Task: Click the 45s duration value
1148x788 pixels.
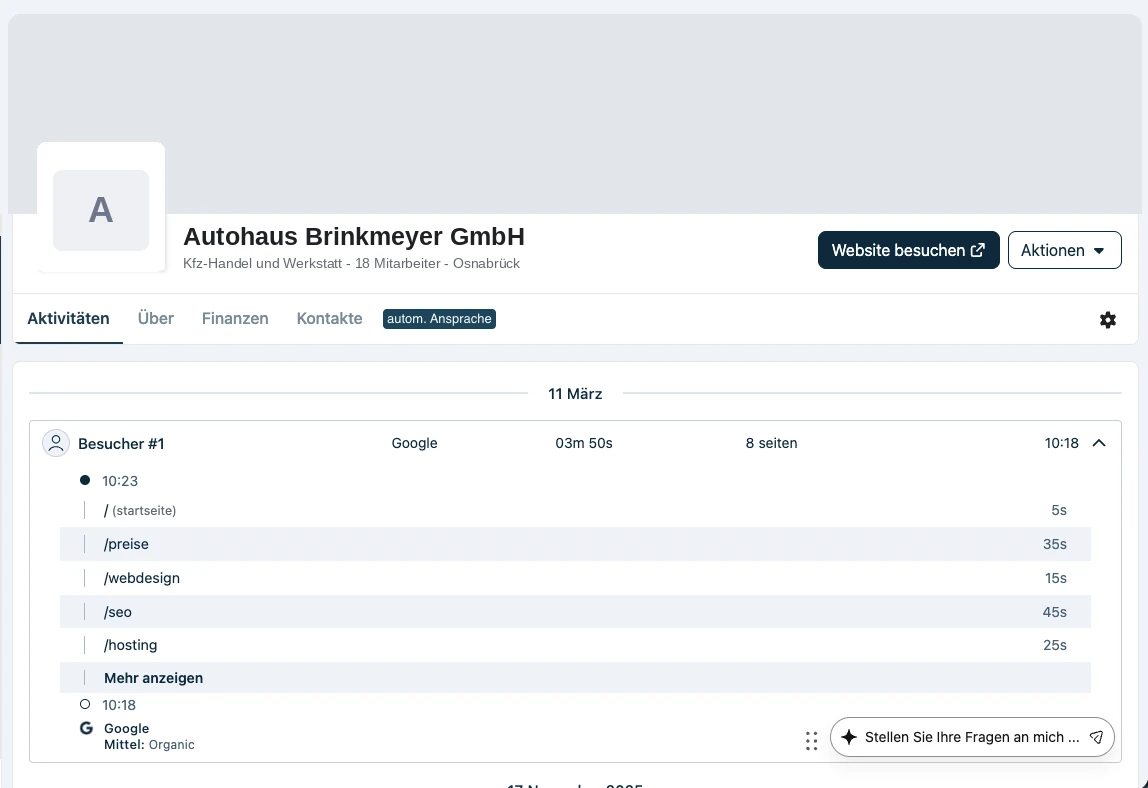Action: (x=1054, y=612)
